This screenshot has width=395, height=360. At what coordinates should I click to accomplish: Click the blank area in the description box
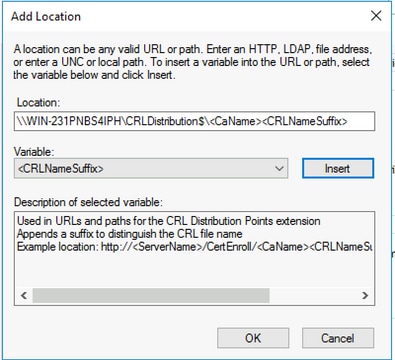(x=194, y=270)
